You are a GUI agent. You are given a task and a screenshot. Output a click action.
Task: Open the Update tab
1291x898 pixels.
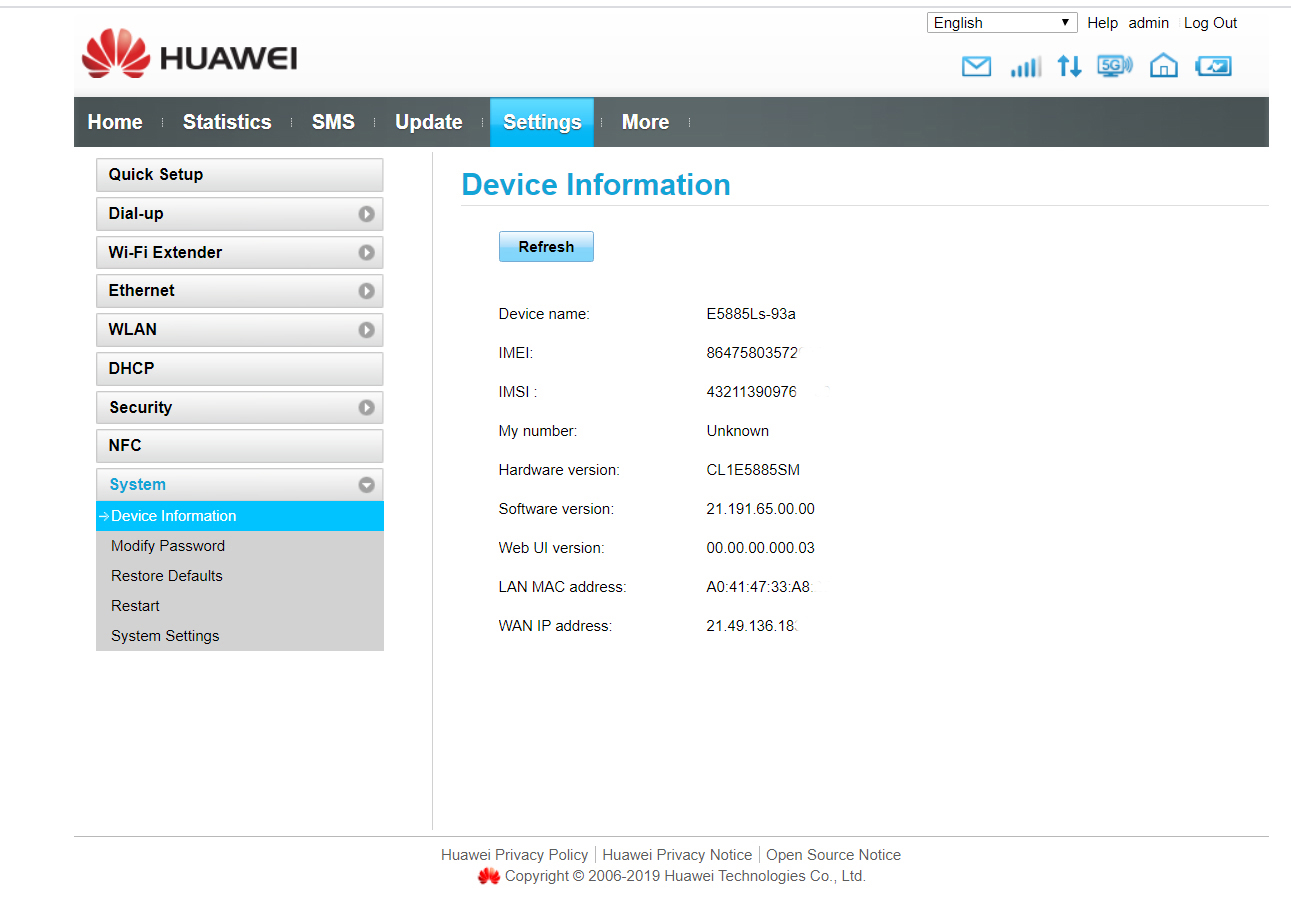(x=428, y=122)
